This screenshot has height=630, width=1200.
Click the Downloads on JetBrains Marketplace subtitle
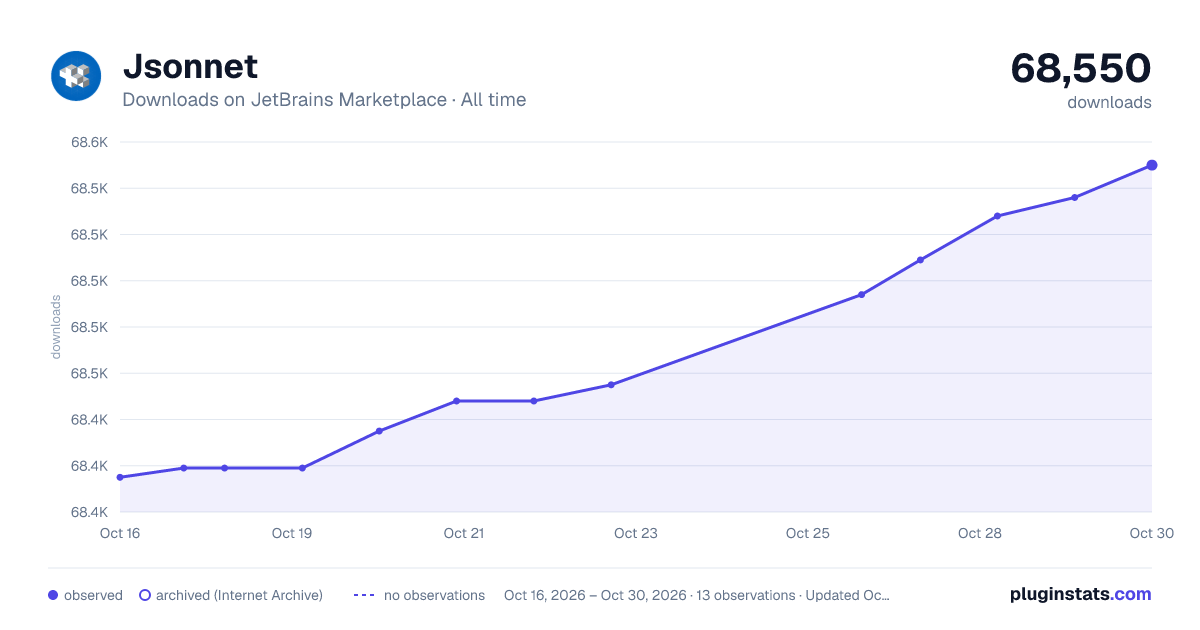(x=324, y=100)
